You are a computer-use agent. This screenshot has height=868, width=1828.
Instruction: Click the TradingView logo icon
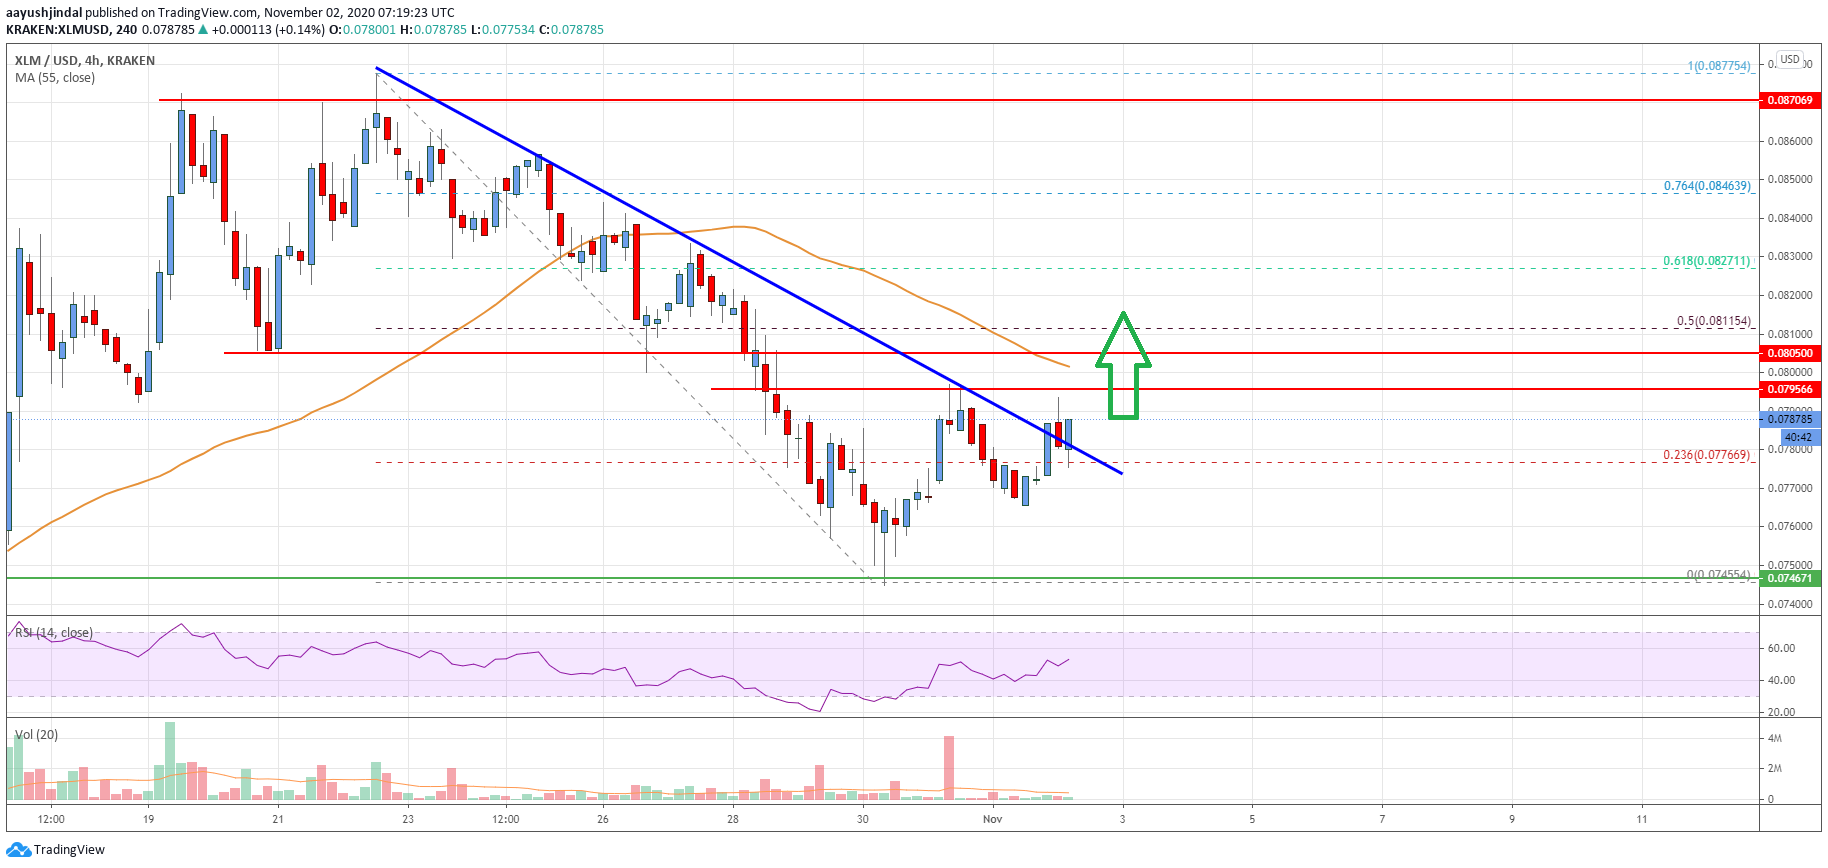pos(18,850)
